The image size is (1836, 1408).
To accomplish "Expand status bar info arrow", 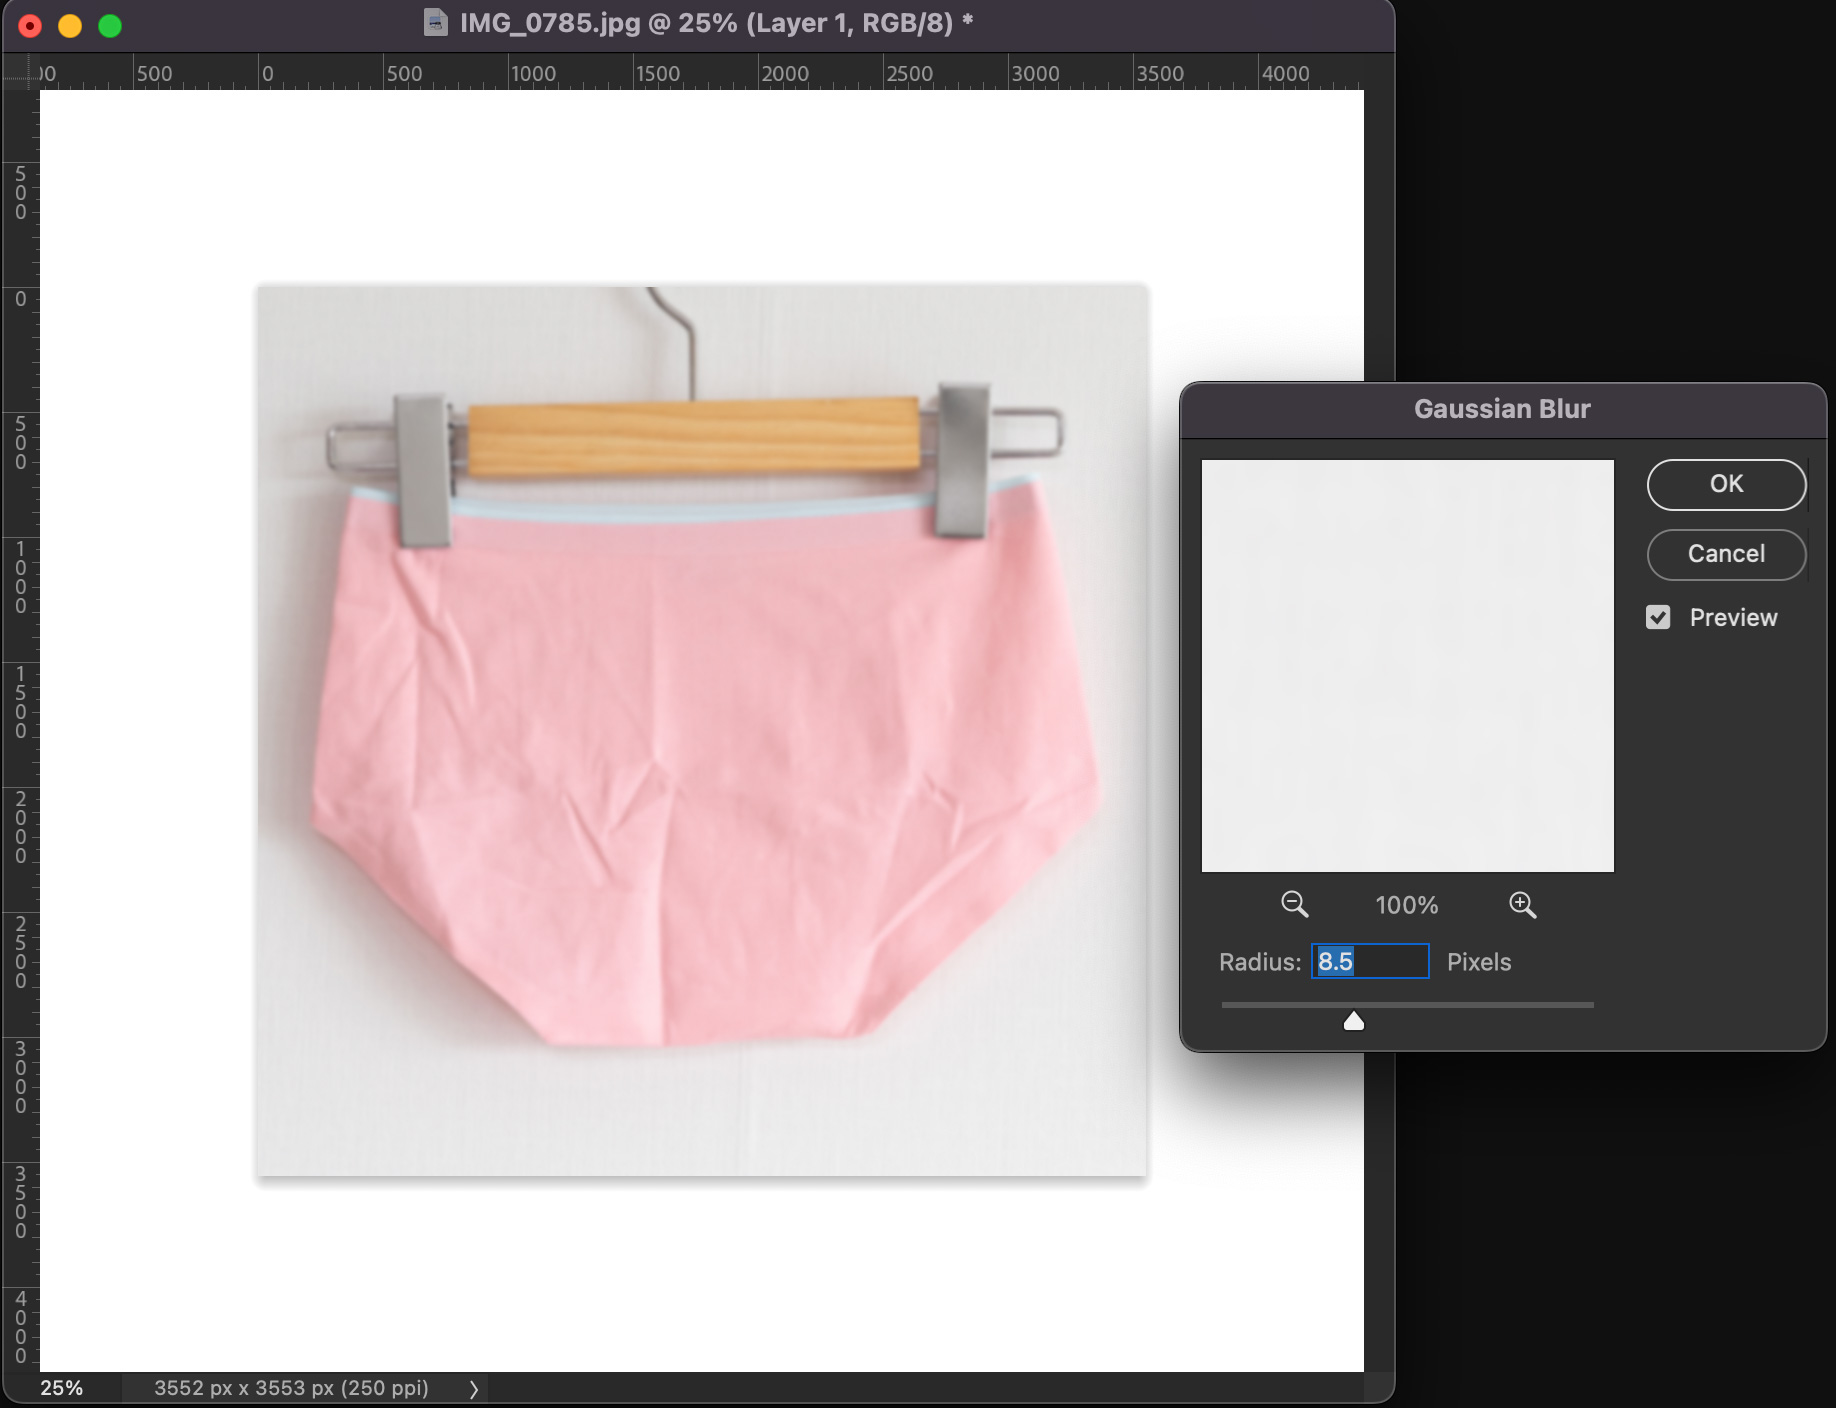I will coord(474,1388).
